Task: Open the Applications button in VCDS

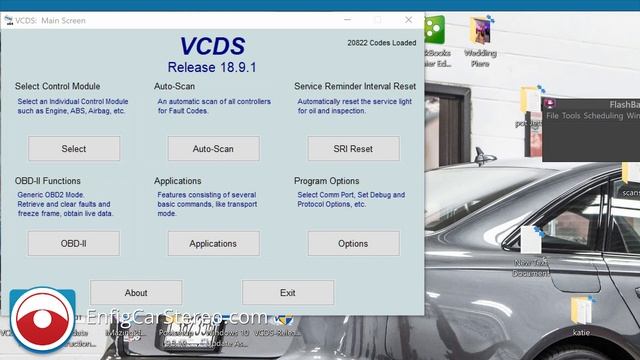Action: 213,244
